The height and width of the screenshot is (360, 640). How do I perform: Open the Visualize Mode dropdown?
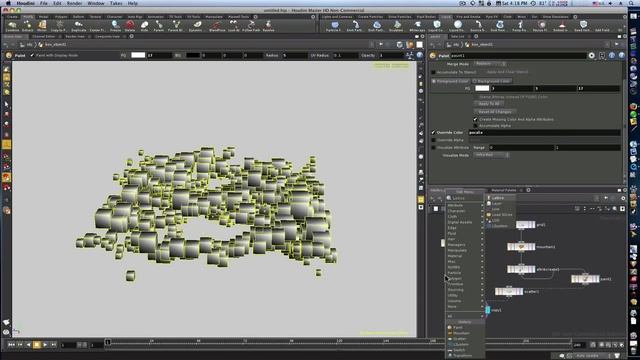coord(491,155)
